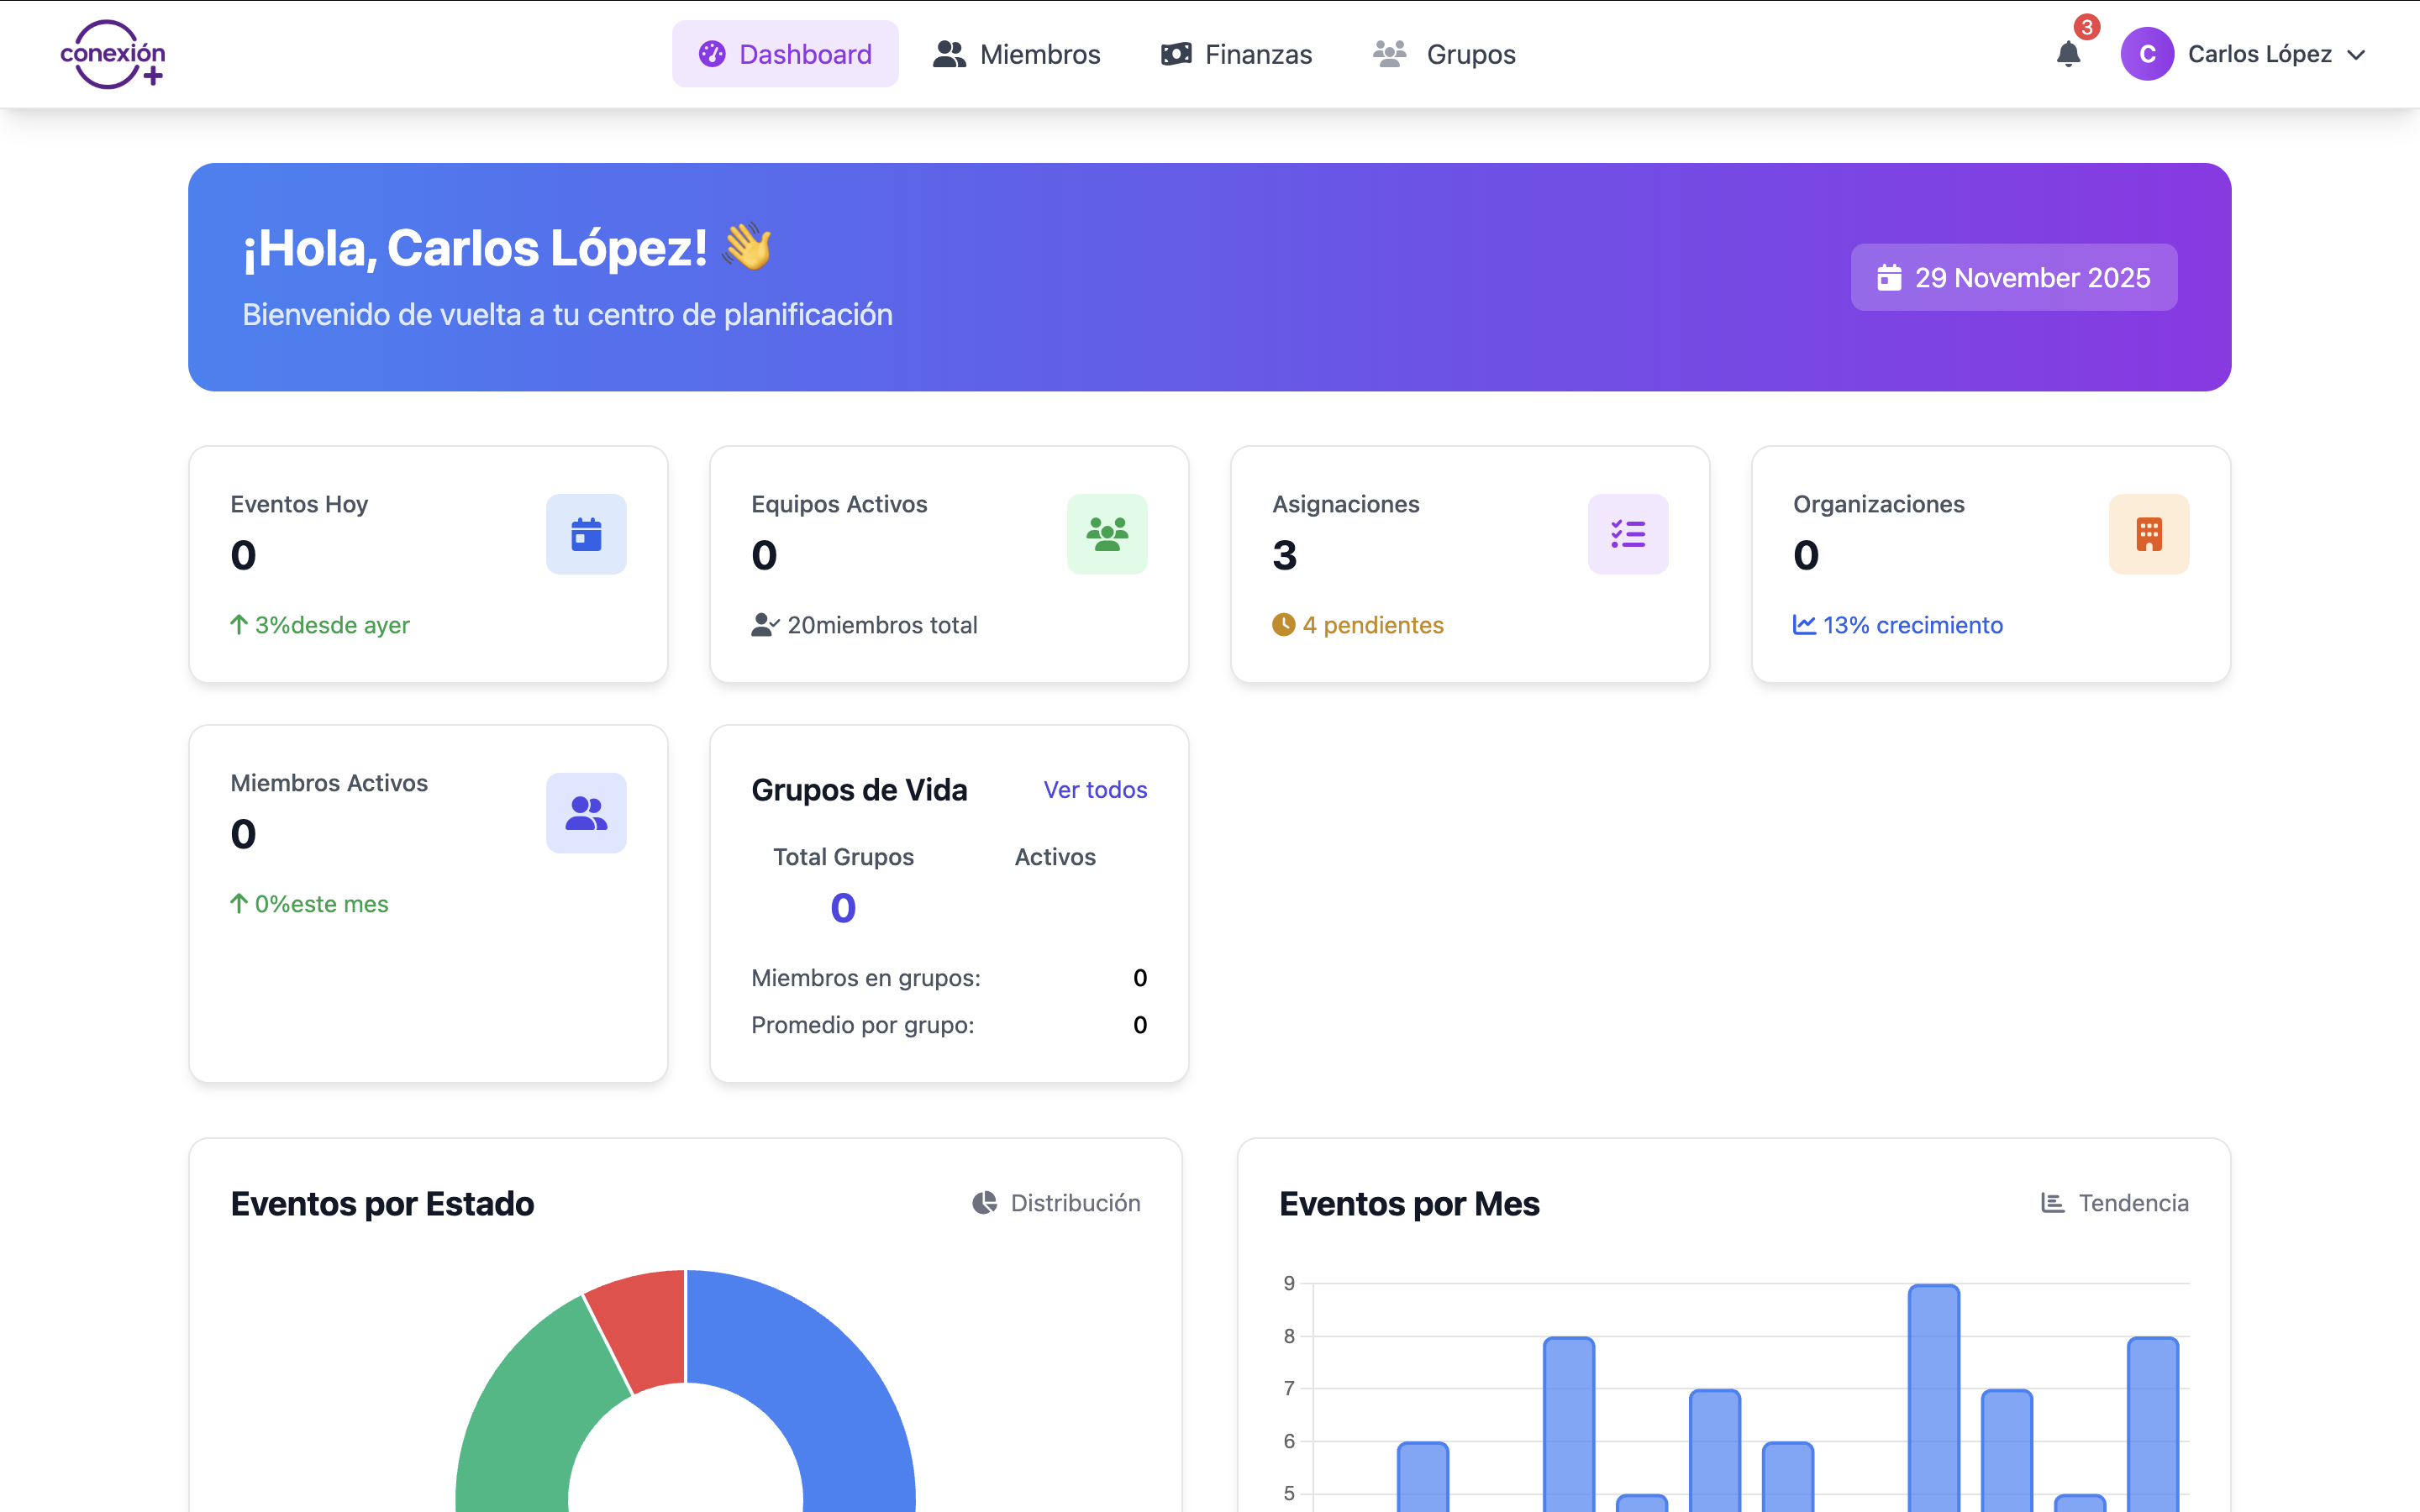Click the people icon in Miembros Activos
The width and height of the screenshot is (2420, 1512).
tap(586, 813)
